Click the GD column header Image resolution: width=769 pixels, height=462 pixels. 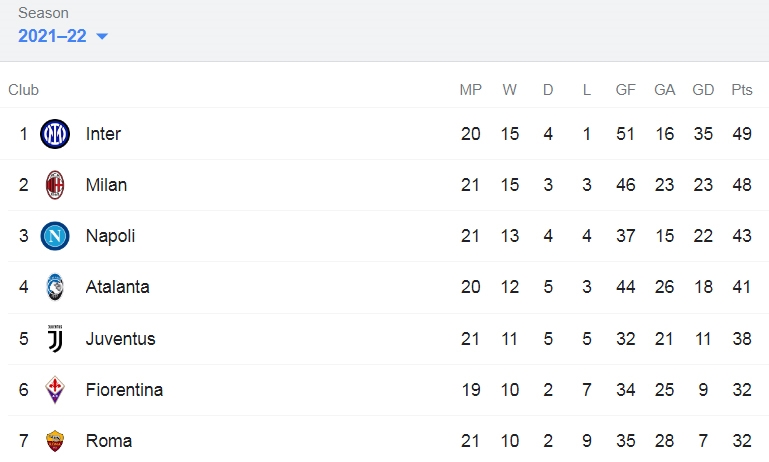pos(703,90)
